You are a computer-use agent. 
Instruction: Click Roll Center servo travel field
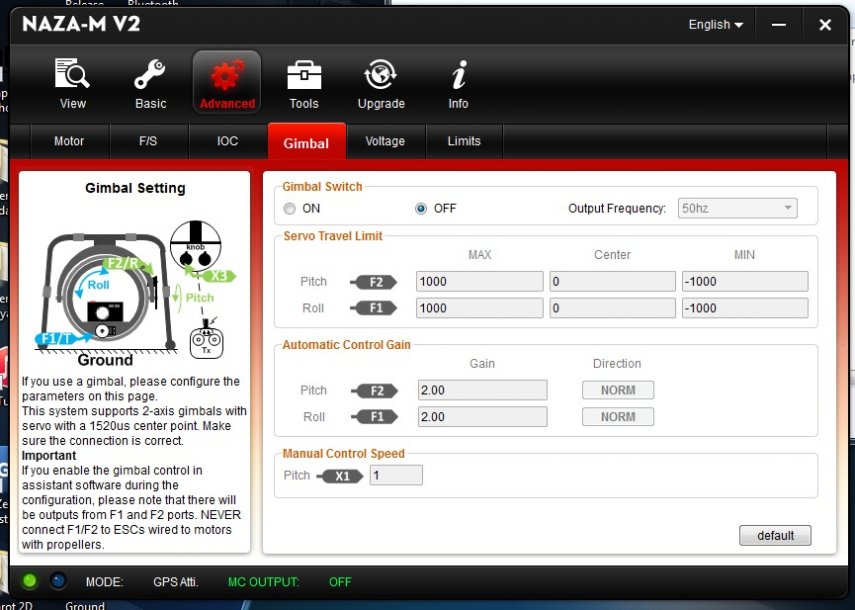click(612, 308)
